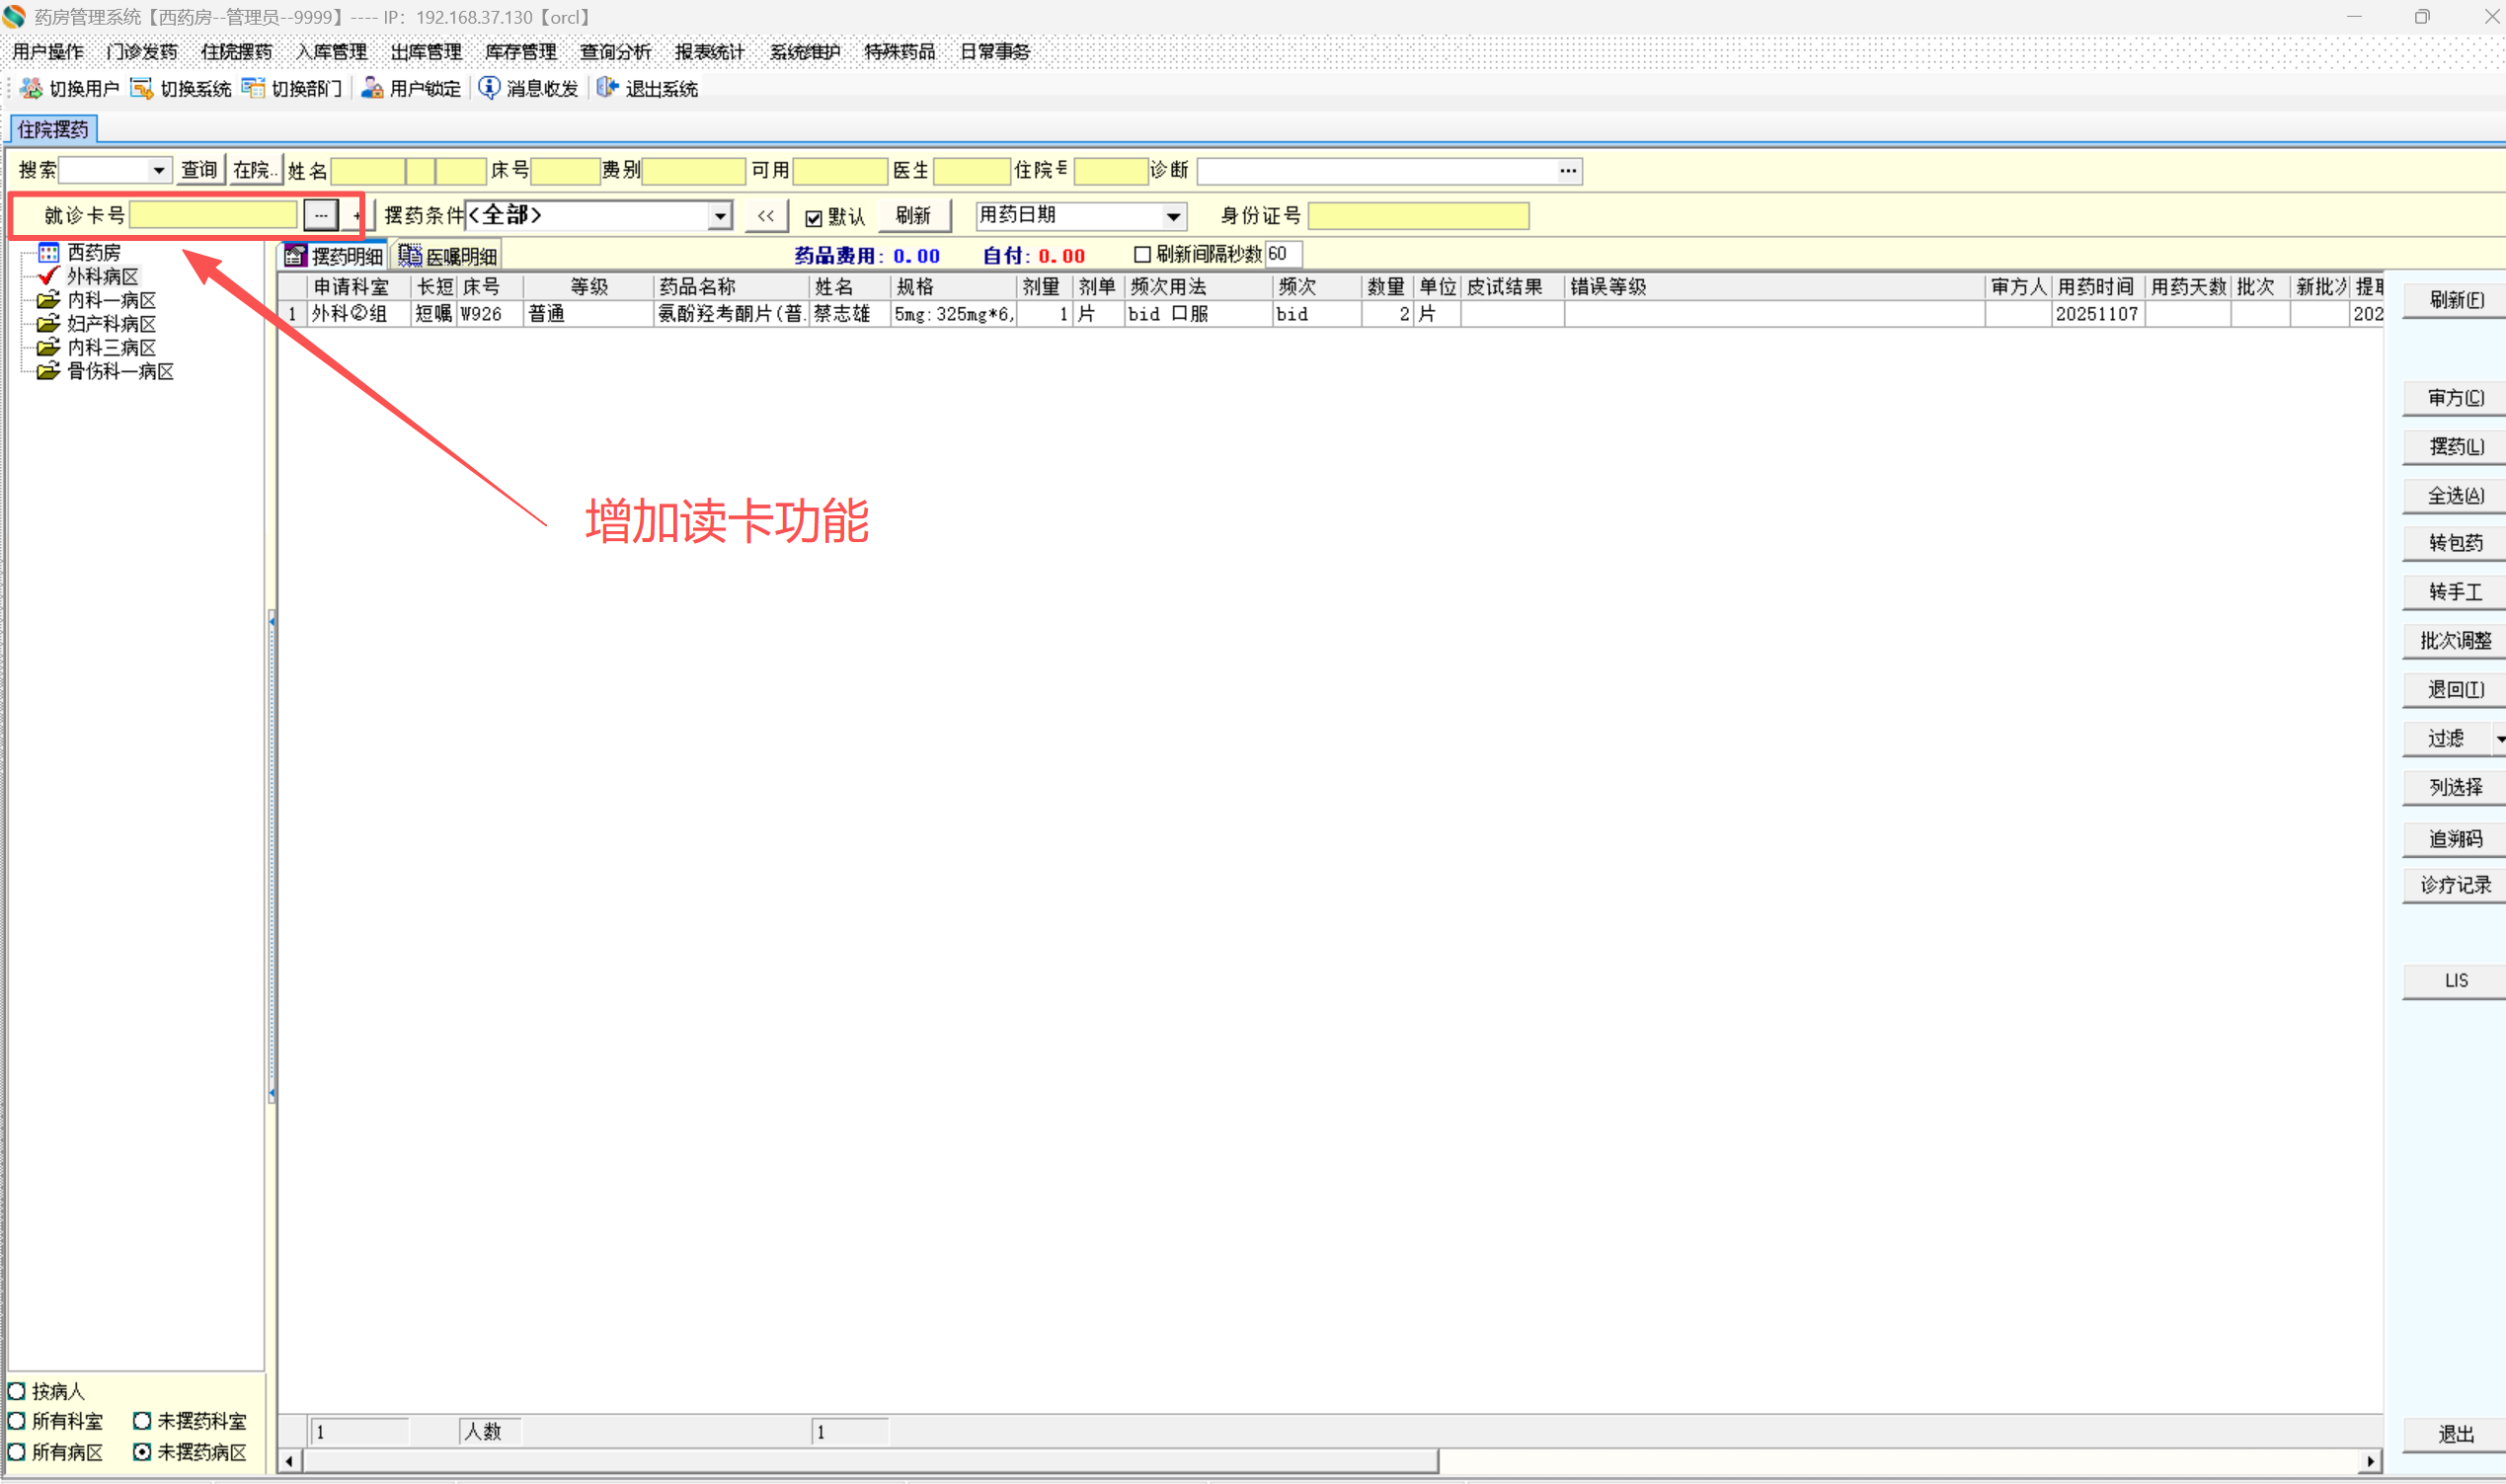Toggle the 默认 checkbox
Screen dimensions: 2506x1484
pos(813,217)
